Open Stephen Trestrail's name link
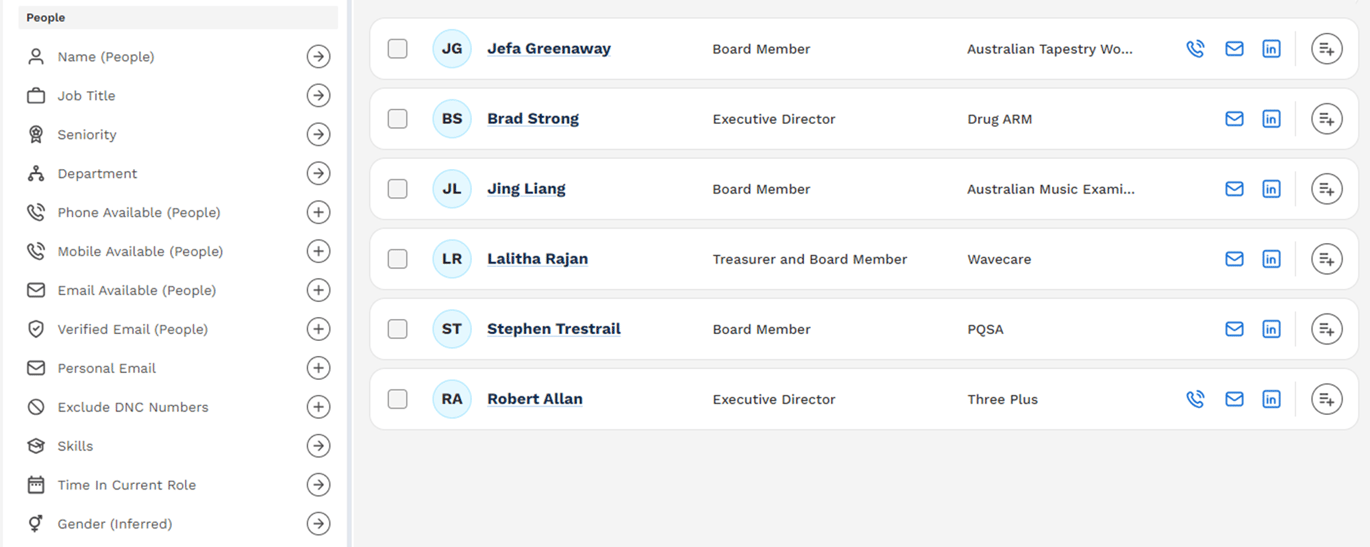This screenshot has height=547, width=1370. coord(554,329)
